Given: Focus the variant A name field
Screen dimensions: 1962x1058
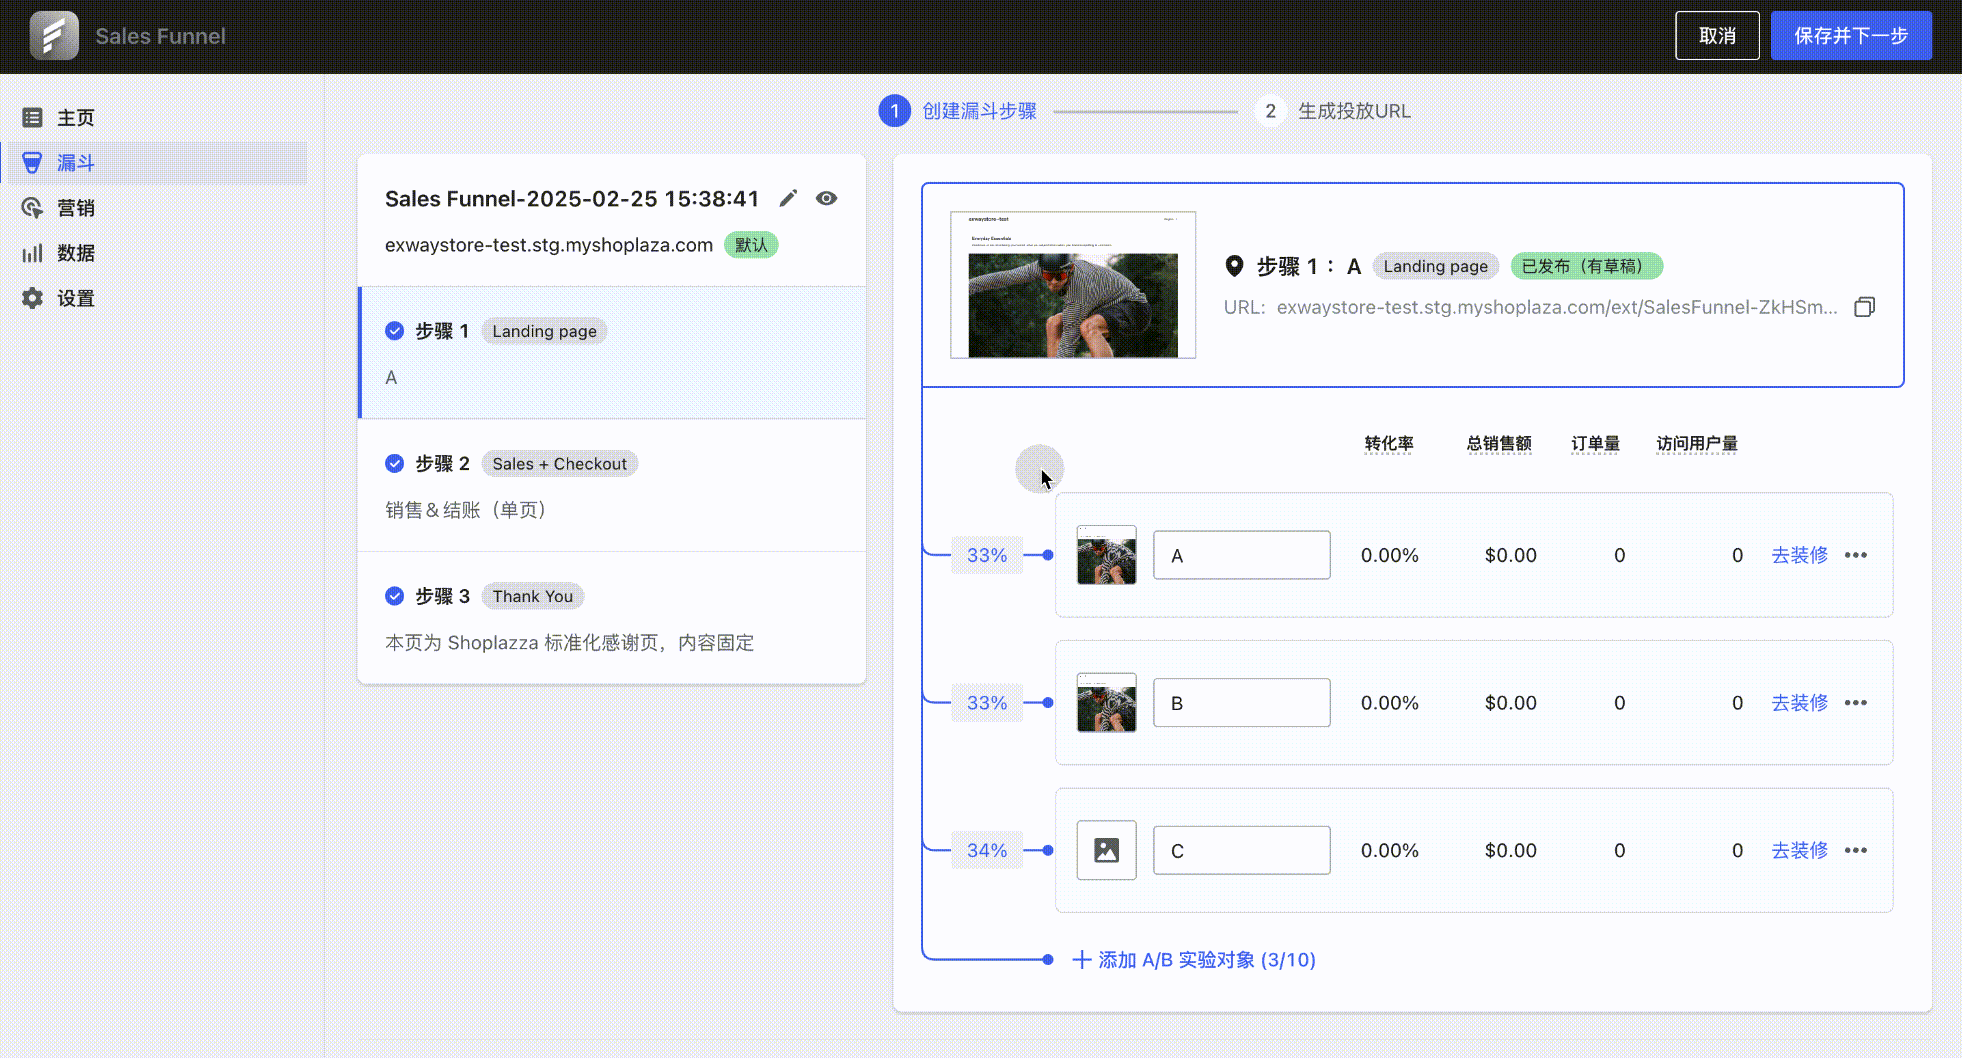Looking at the screenshot, I should click(x=1242, y=555).
